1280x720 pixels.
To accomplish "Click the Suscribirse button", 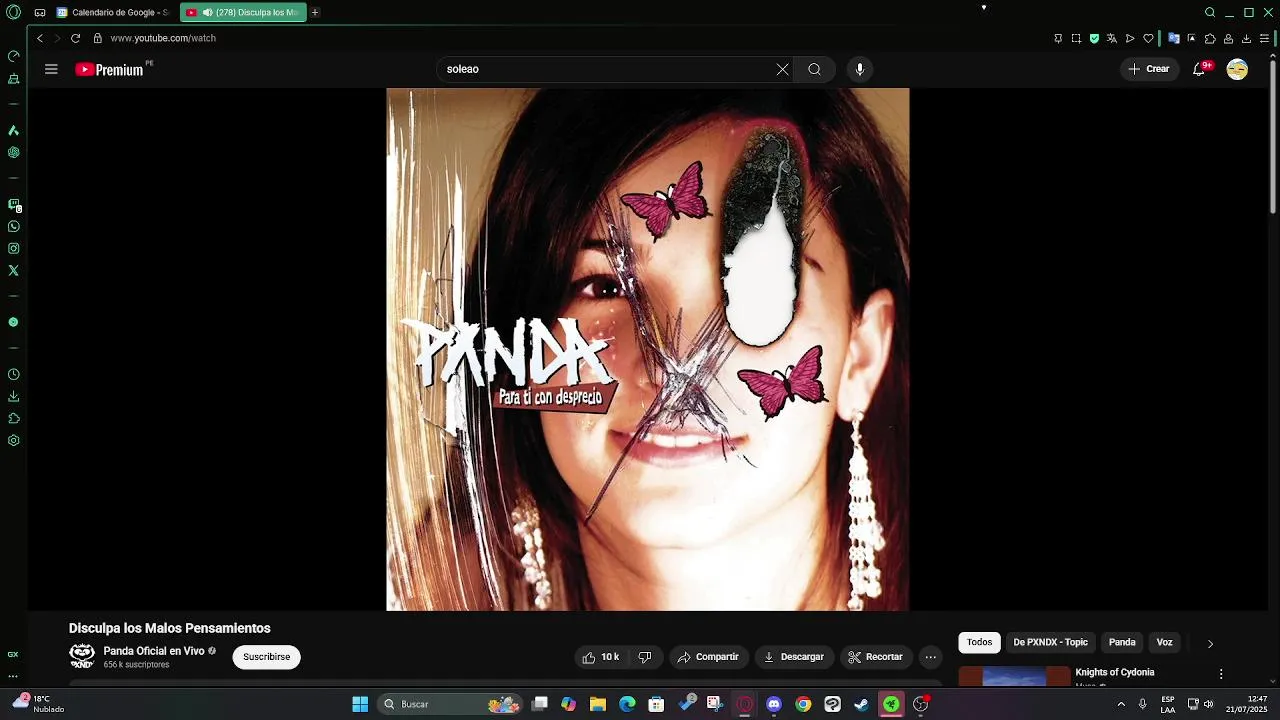I will point(267,657).
